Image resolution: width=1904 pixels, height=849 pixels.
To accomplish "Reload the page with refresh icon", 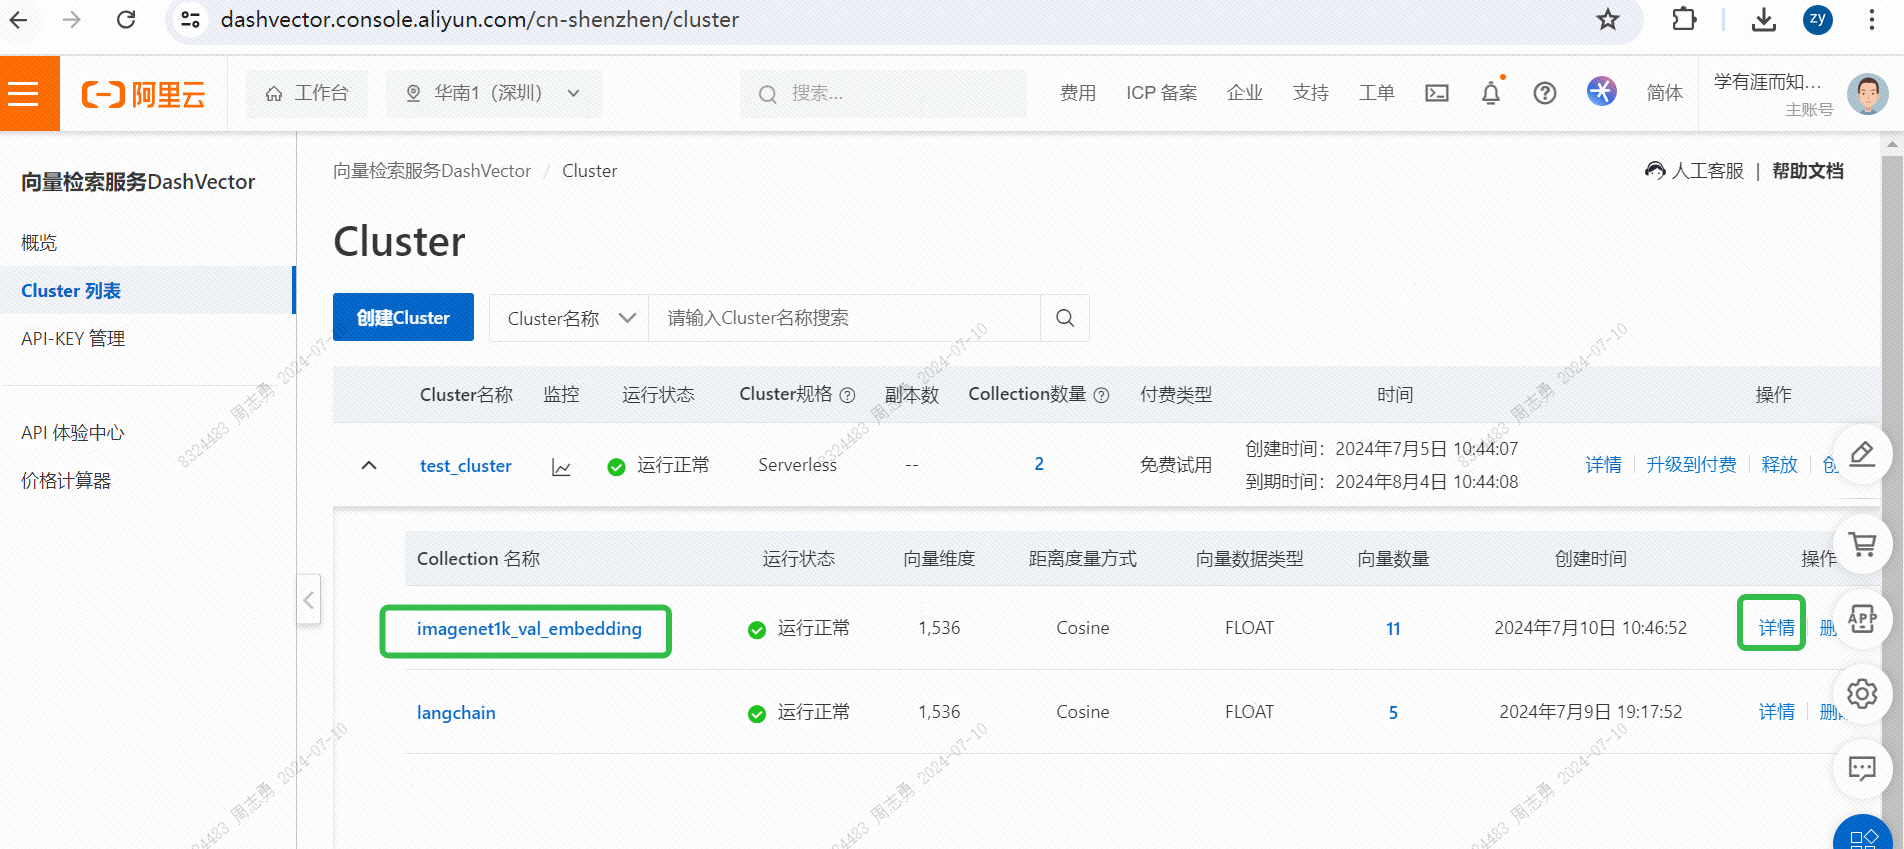I will (126, 19).
